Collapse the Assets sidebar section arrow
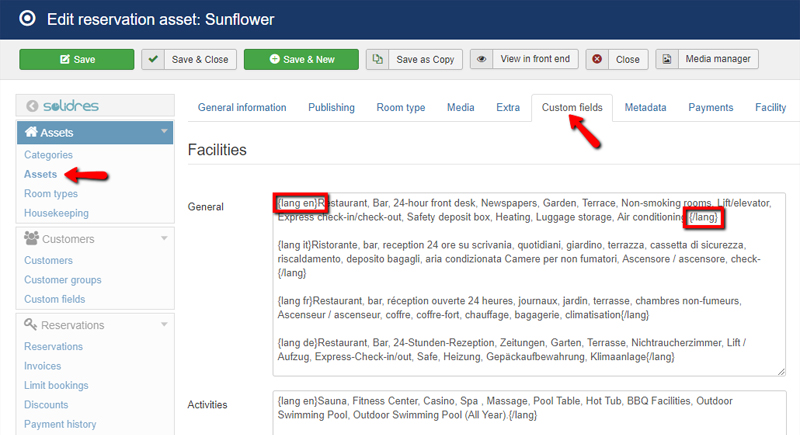Image resolution: width=800 pixels, height=435 pixels. pyautogui.click(x=163, y=131)
